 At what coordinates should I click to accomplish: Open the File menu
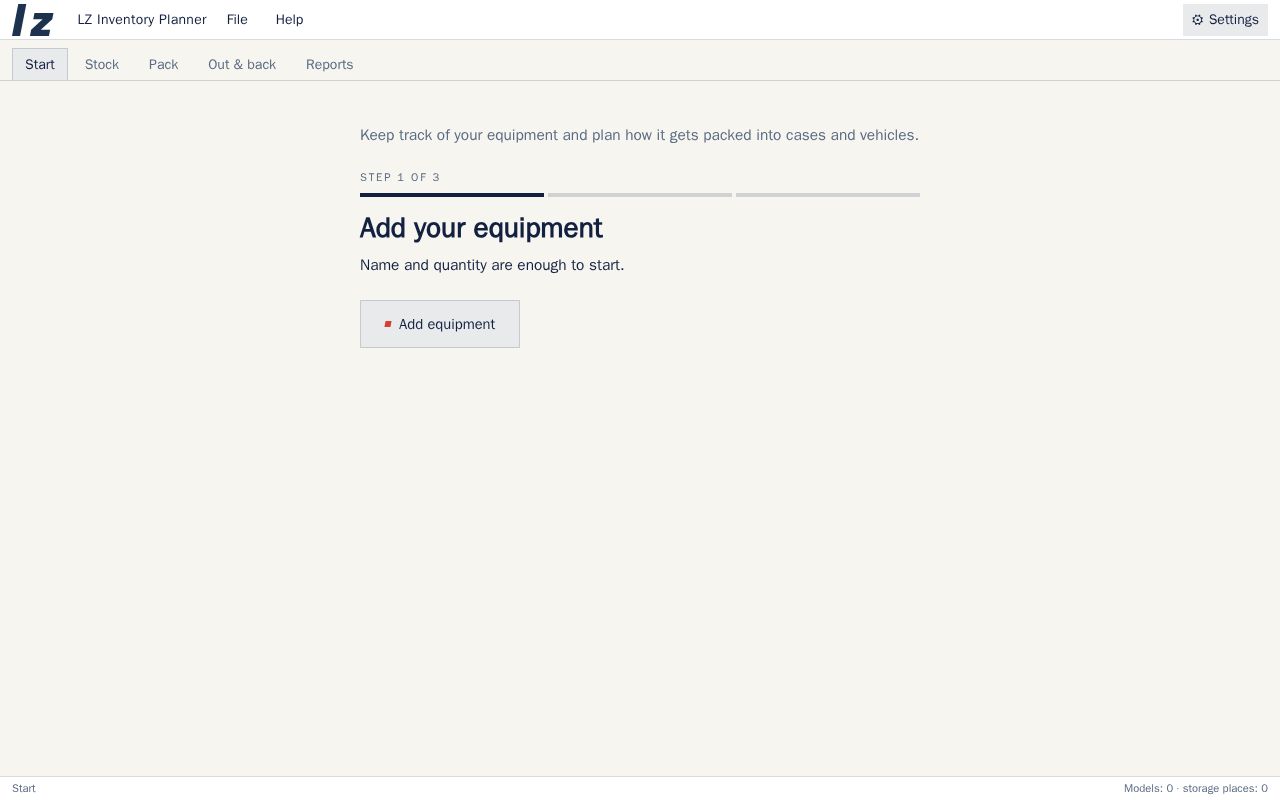click(237, 20)
